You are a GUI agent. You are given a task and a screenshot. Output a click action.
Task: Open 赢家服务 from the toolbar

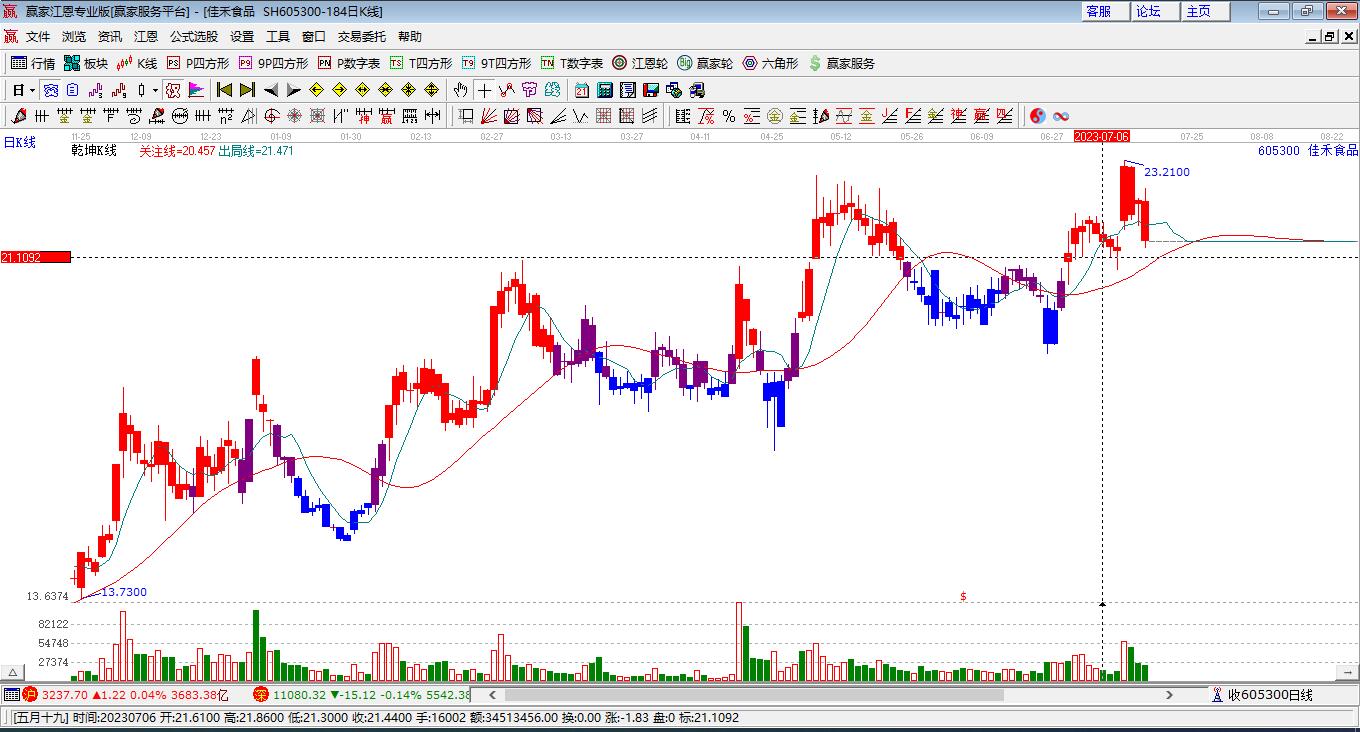tap(841, 63)
